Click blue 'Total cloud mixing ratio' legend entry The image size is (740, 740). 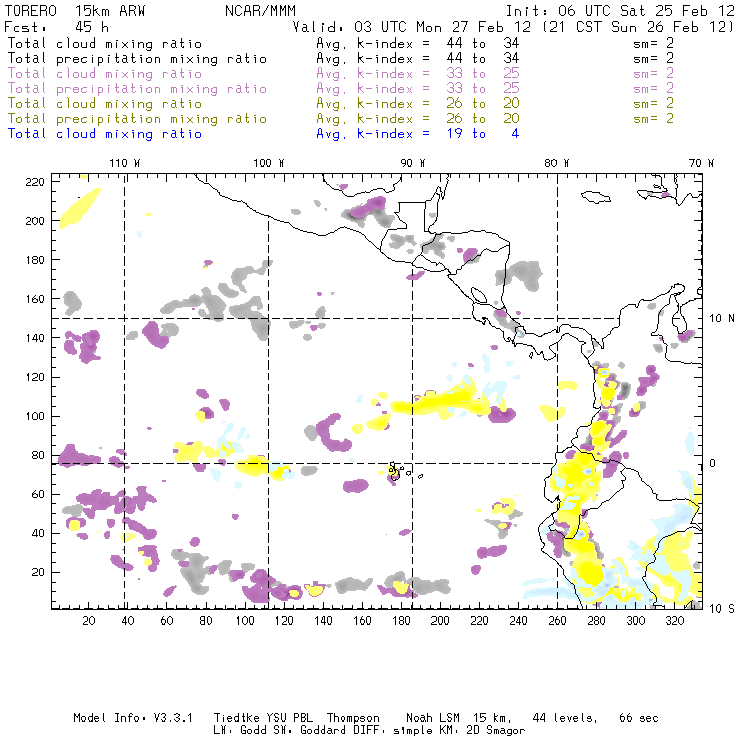[x=104, y=134]
